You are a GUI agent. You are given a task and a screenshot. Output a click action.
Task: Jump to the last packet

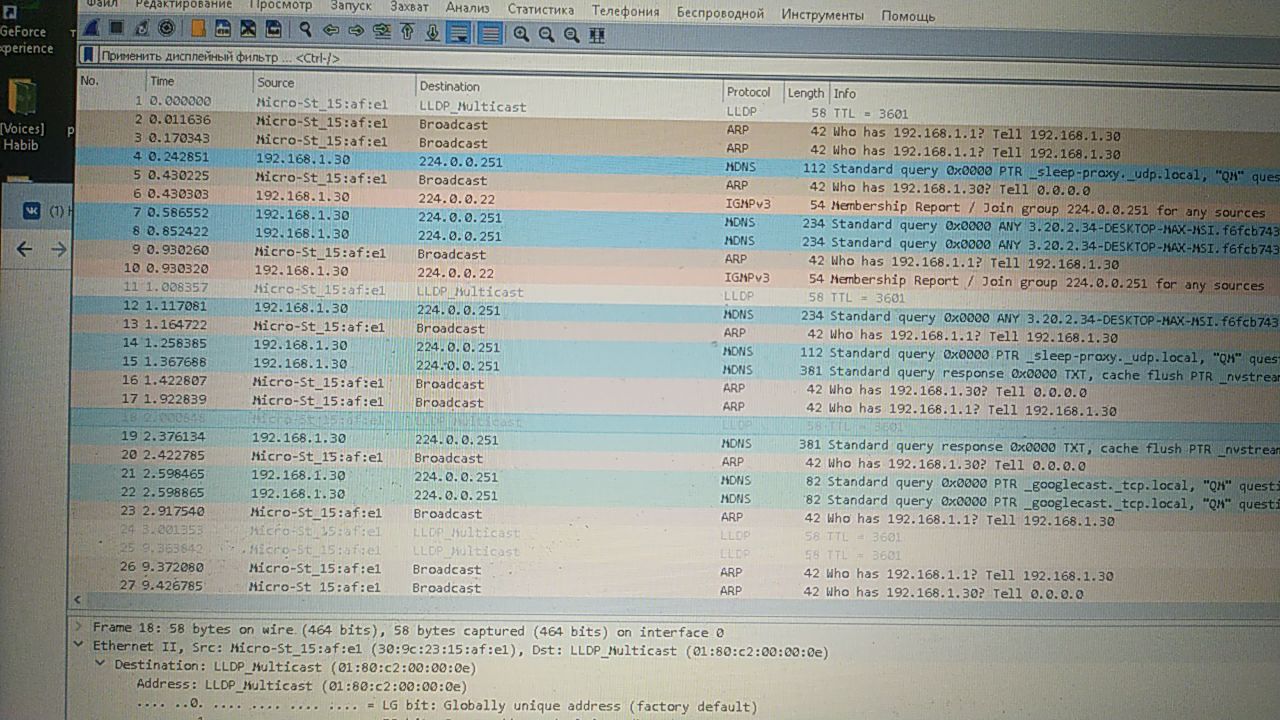(x=432, y=32)
